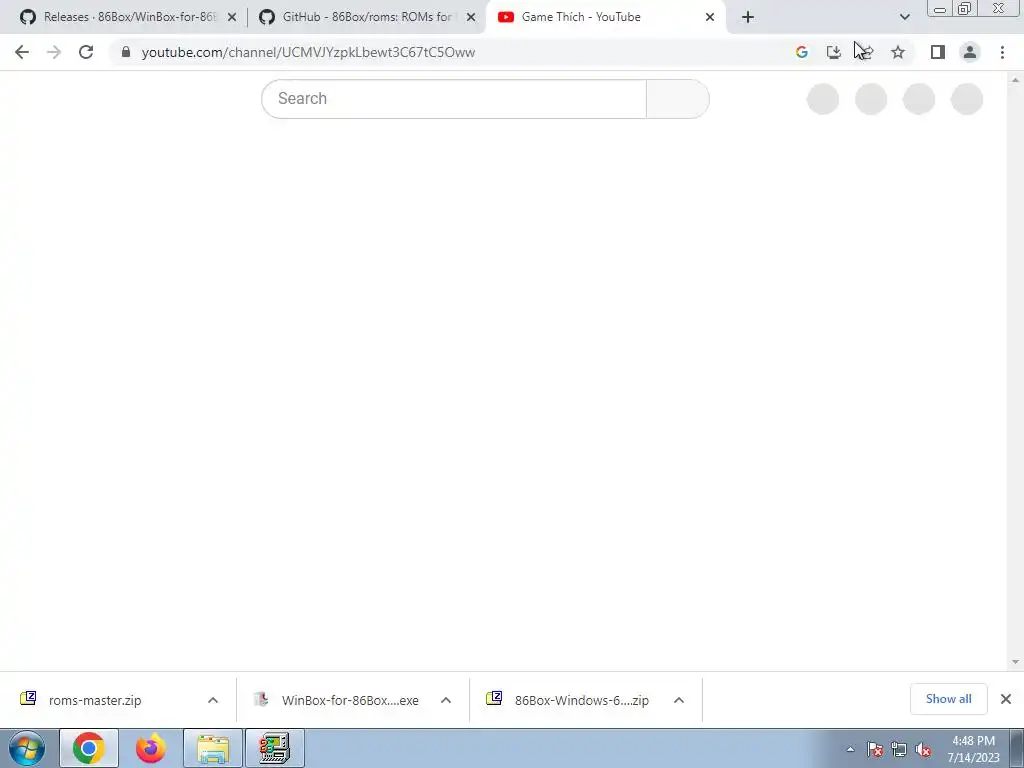Switch to GitHub 86Box/roms tab
The height and width of the screenshot is (768, 1024).
tap(367, 17)
